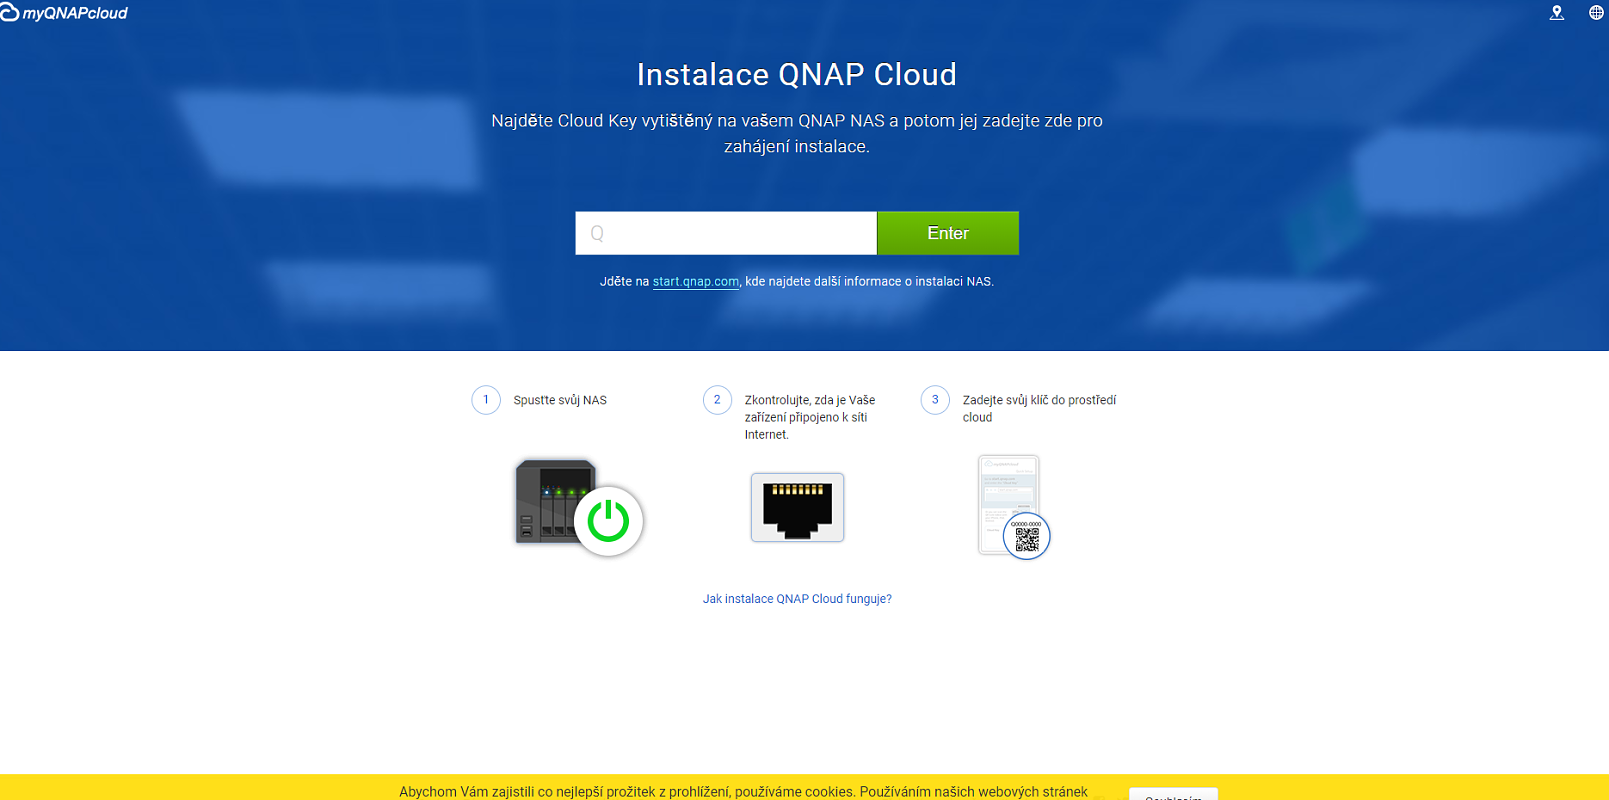Focus the Cloud Key input field
Screen dimensions: 1609x800
coord(726,233)
